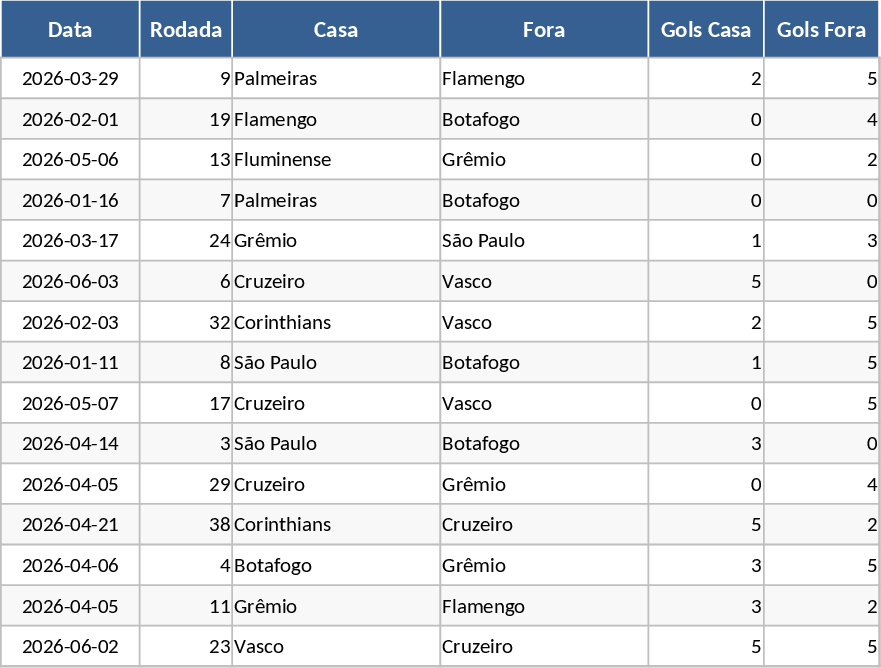Click the date cell 2026-05-07
Viewport: 881px width, 668px height.
70,404
